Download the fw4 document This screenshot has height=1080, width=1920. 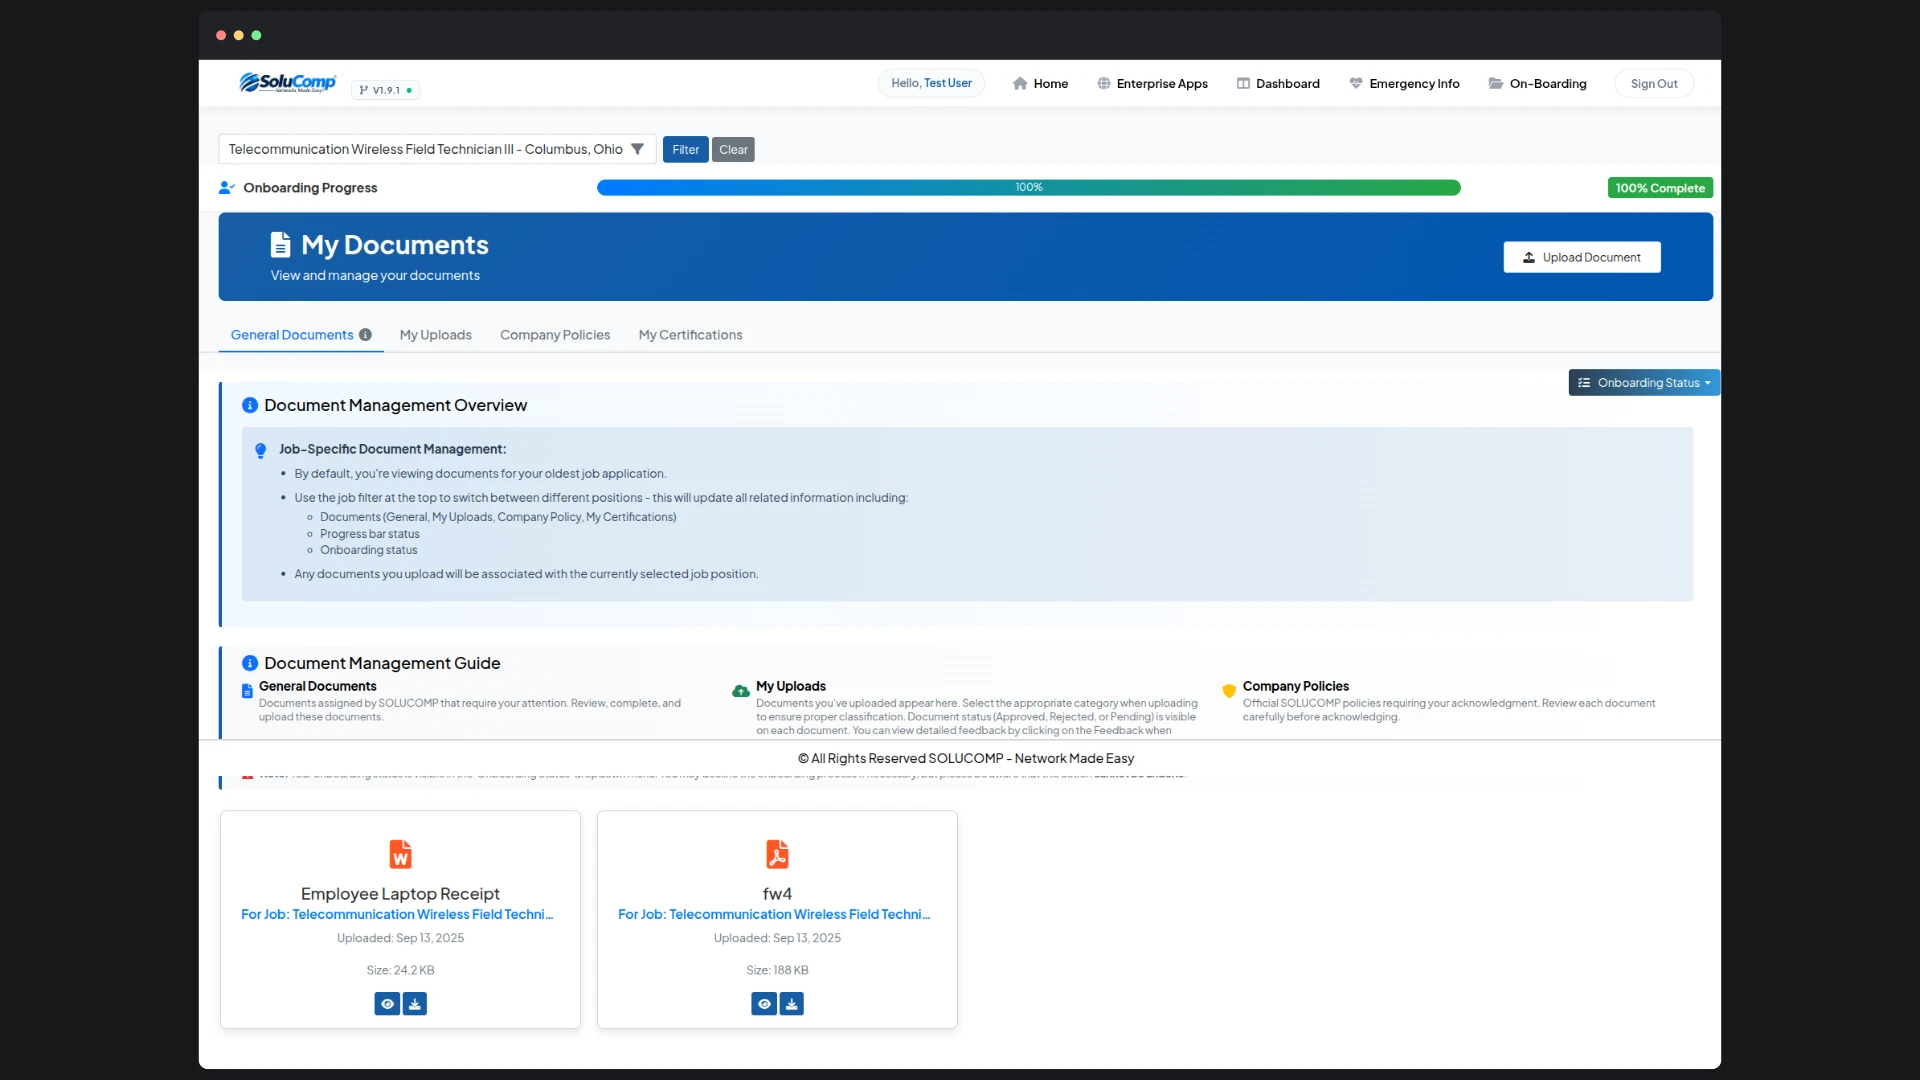(792, 1004)
